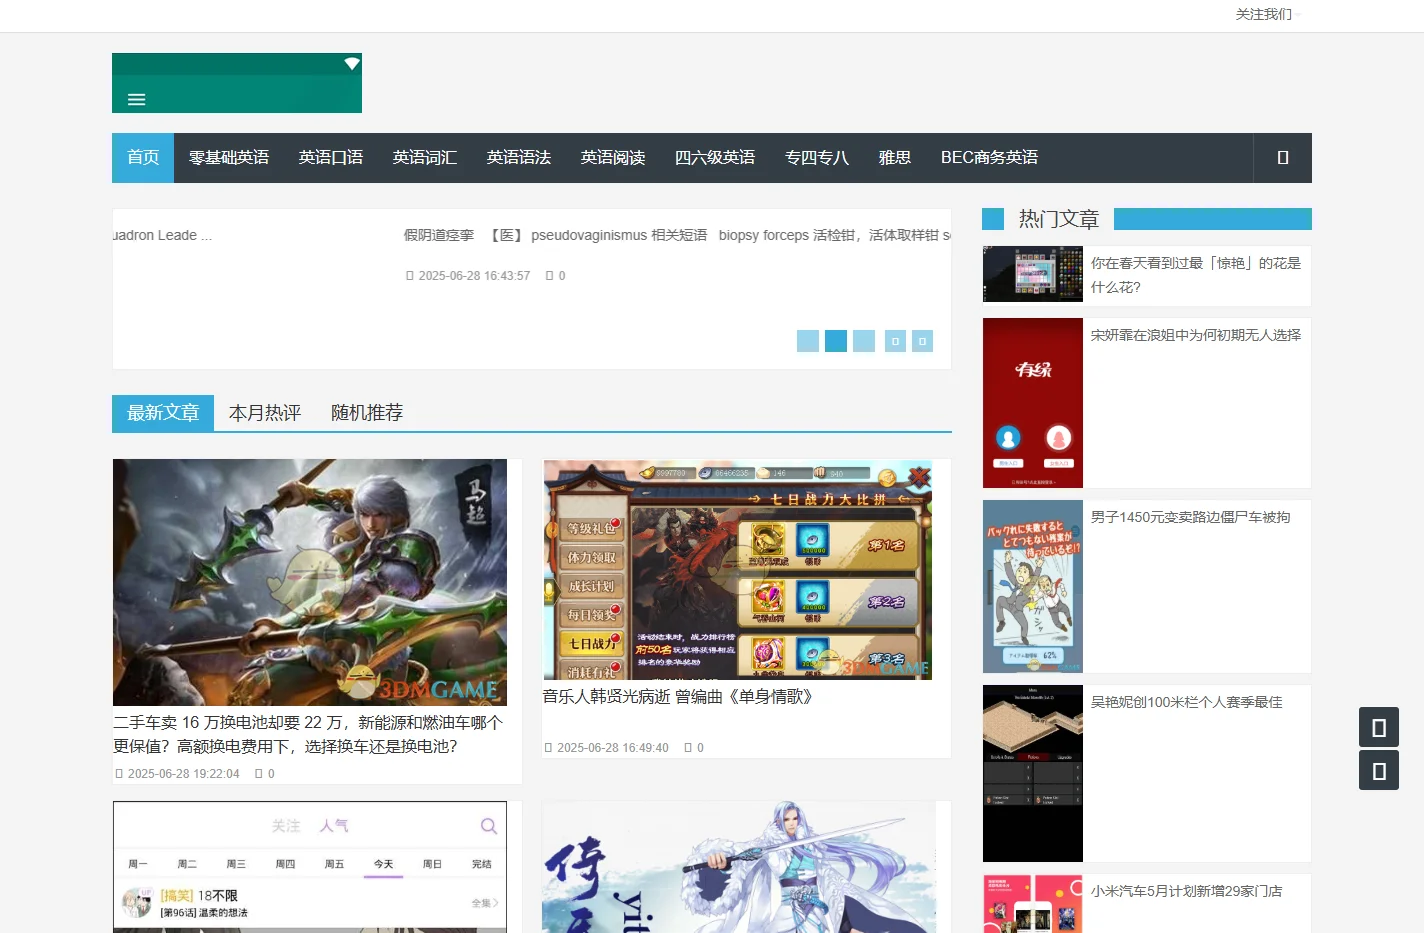
Task: Click the 热门文章 sidebar heading
Action: [x=1059, y=219]
